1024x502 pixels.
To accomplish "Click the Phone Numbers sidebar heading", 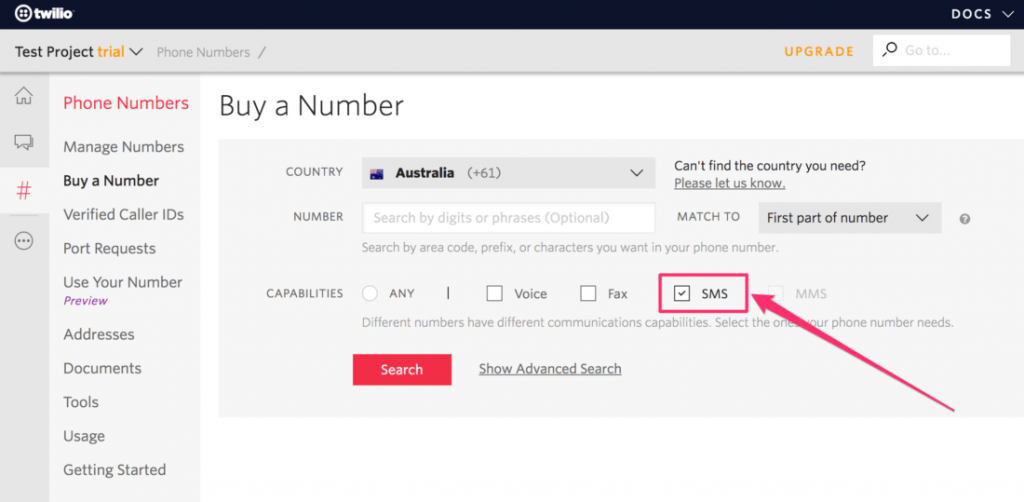I will pyautogui.click(x=126, y=103).
